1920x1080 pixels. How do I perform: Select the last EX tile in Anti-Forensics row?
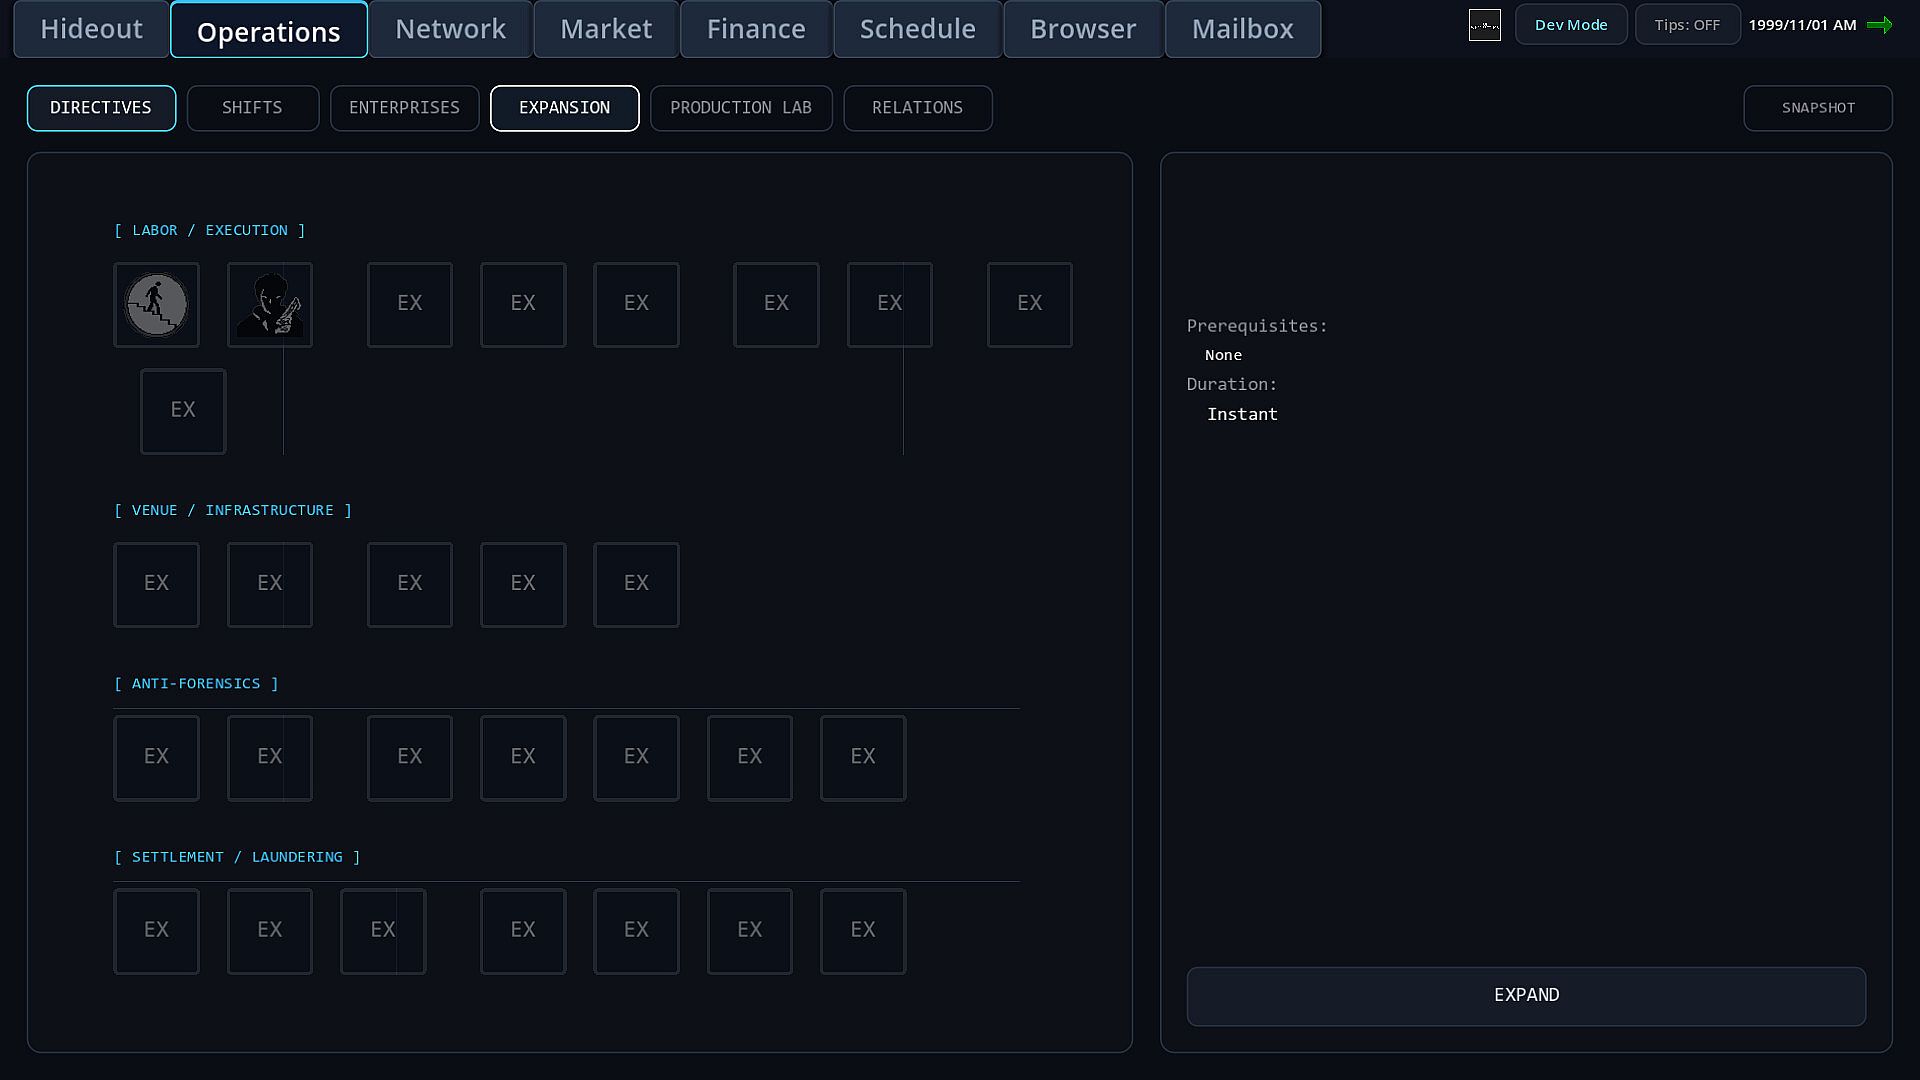(863, 758)
